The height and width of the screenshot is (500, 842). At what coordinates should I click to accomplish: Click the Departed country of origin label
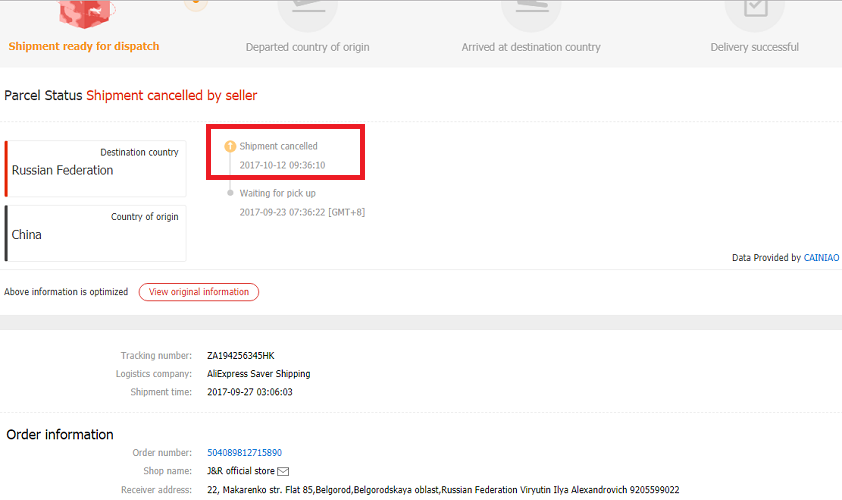(308, 47)
